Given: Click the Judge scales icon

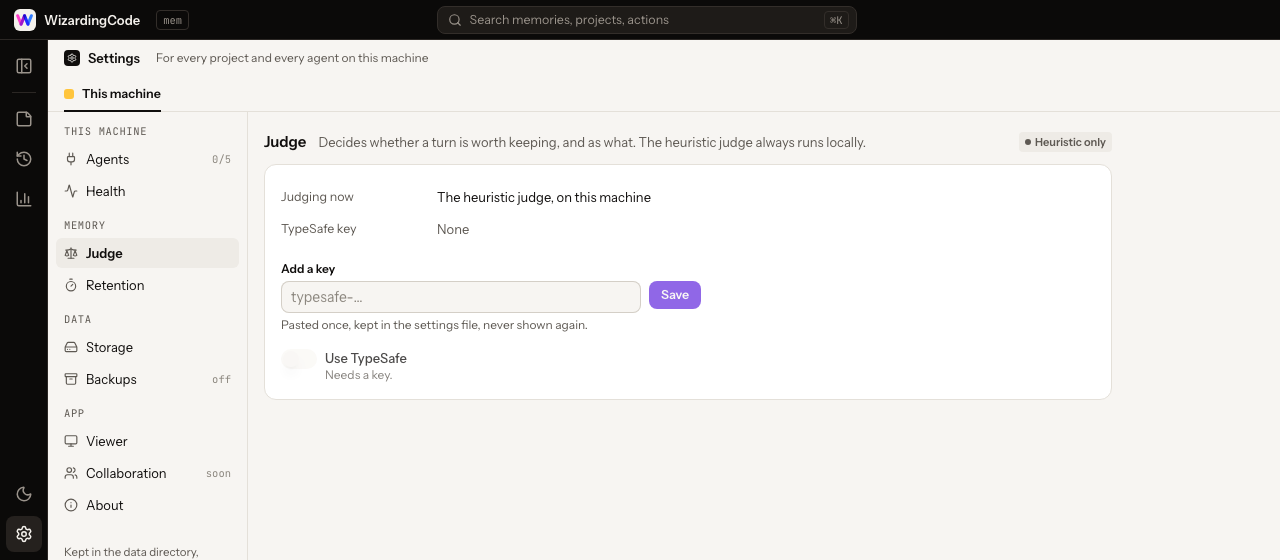Looking at the screenshot, I should tap(71, 253).
